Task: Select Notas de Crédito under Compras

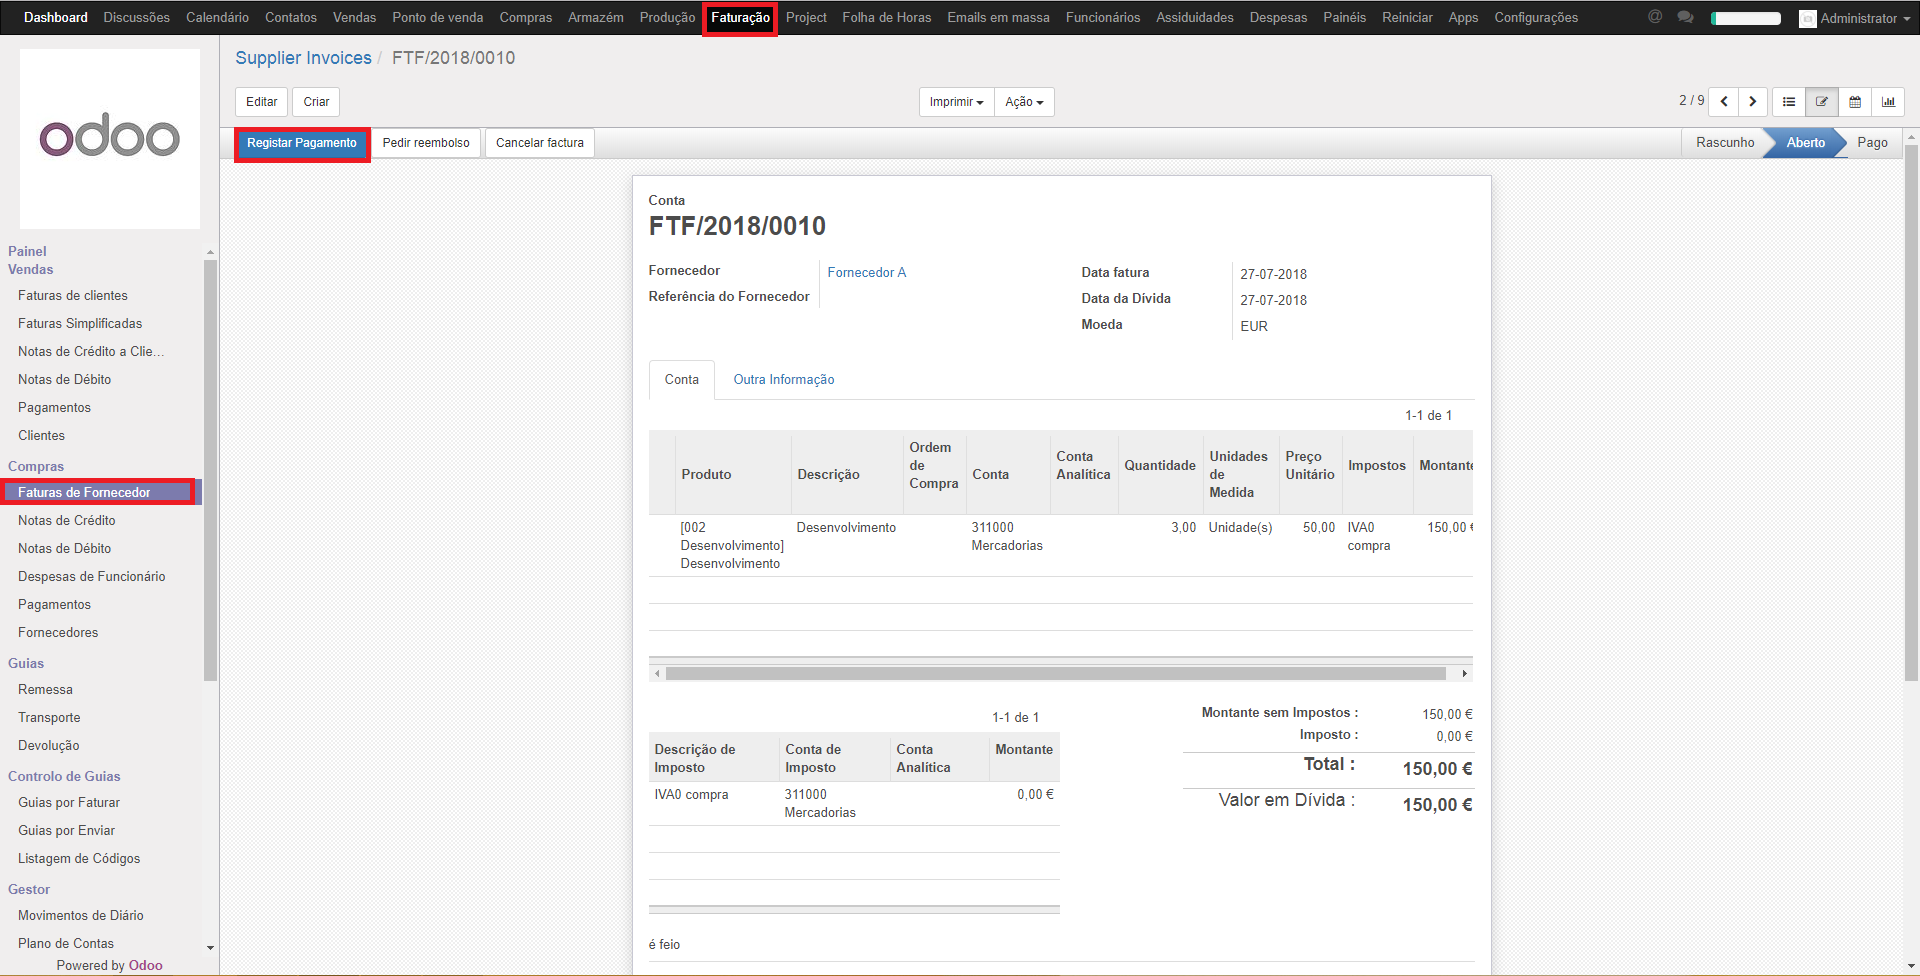Action: click(67, 521)
